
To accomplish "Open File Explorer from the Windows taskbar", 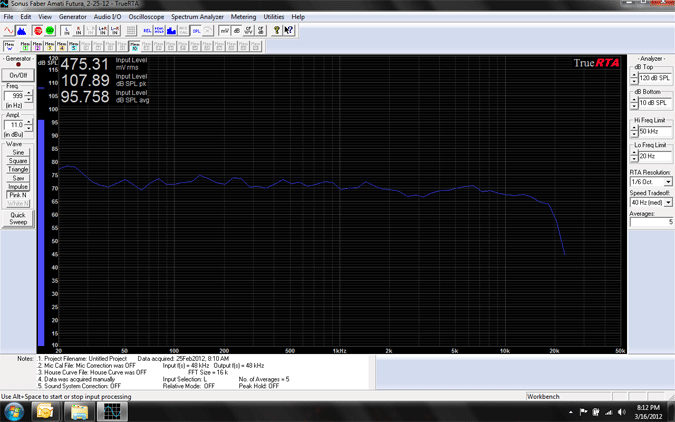I will [x=79, y=411].
